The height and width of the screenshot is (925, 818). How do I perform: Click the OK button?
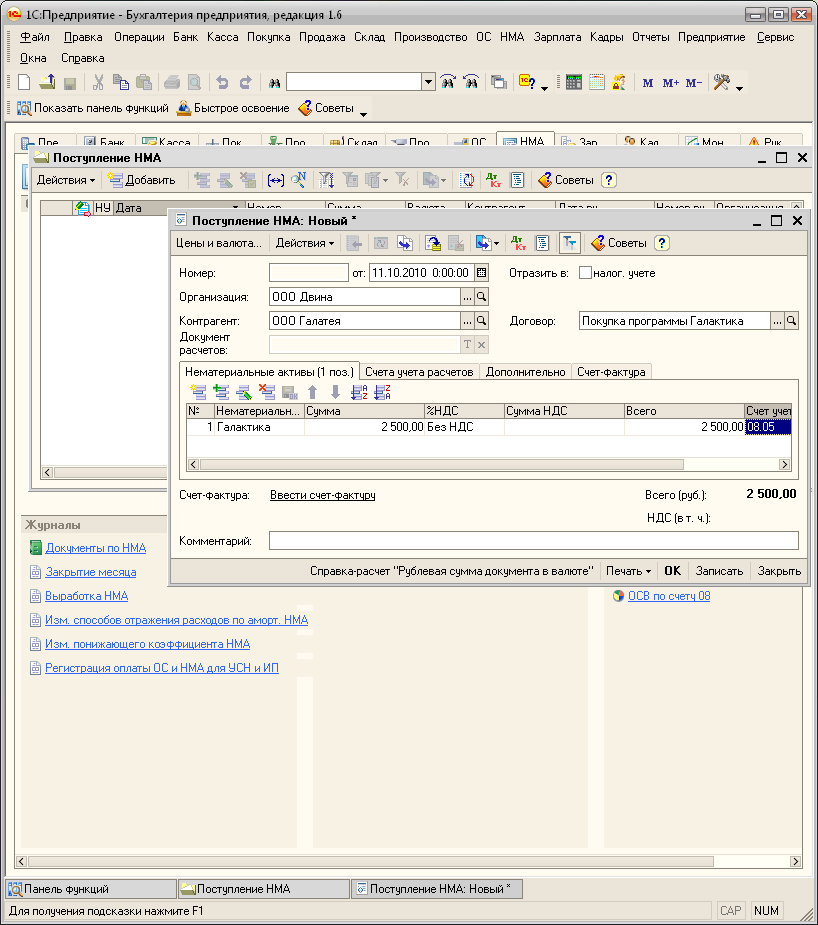(x=672, y=571)
